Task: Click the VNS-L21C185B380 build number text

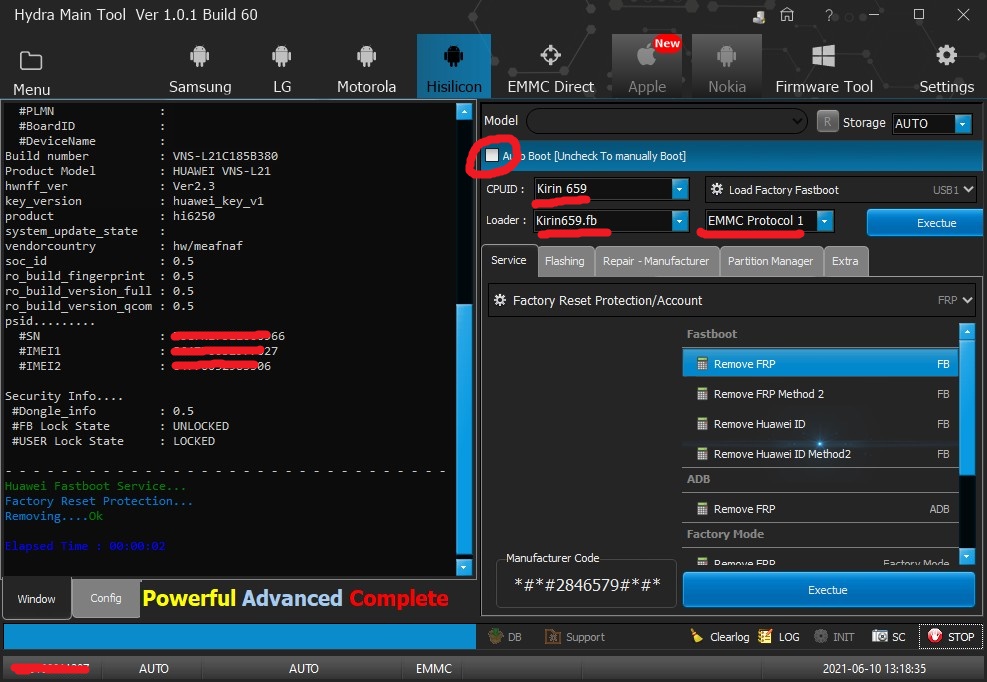Action: point(225,156)
